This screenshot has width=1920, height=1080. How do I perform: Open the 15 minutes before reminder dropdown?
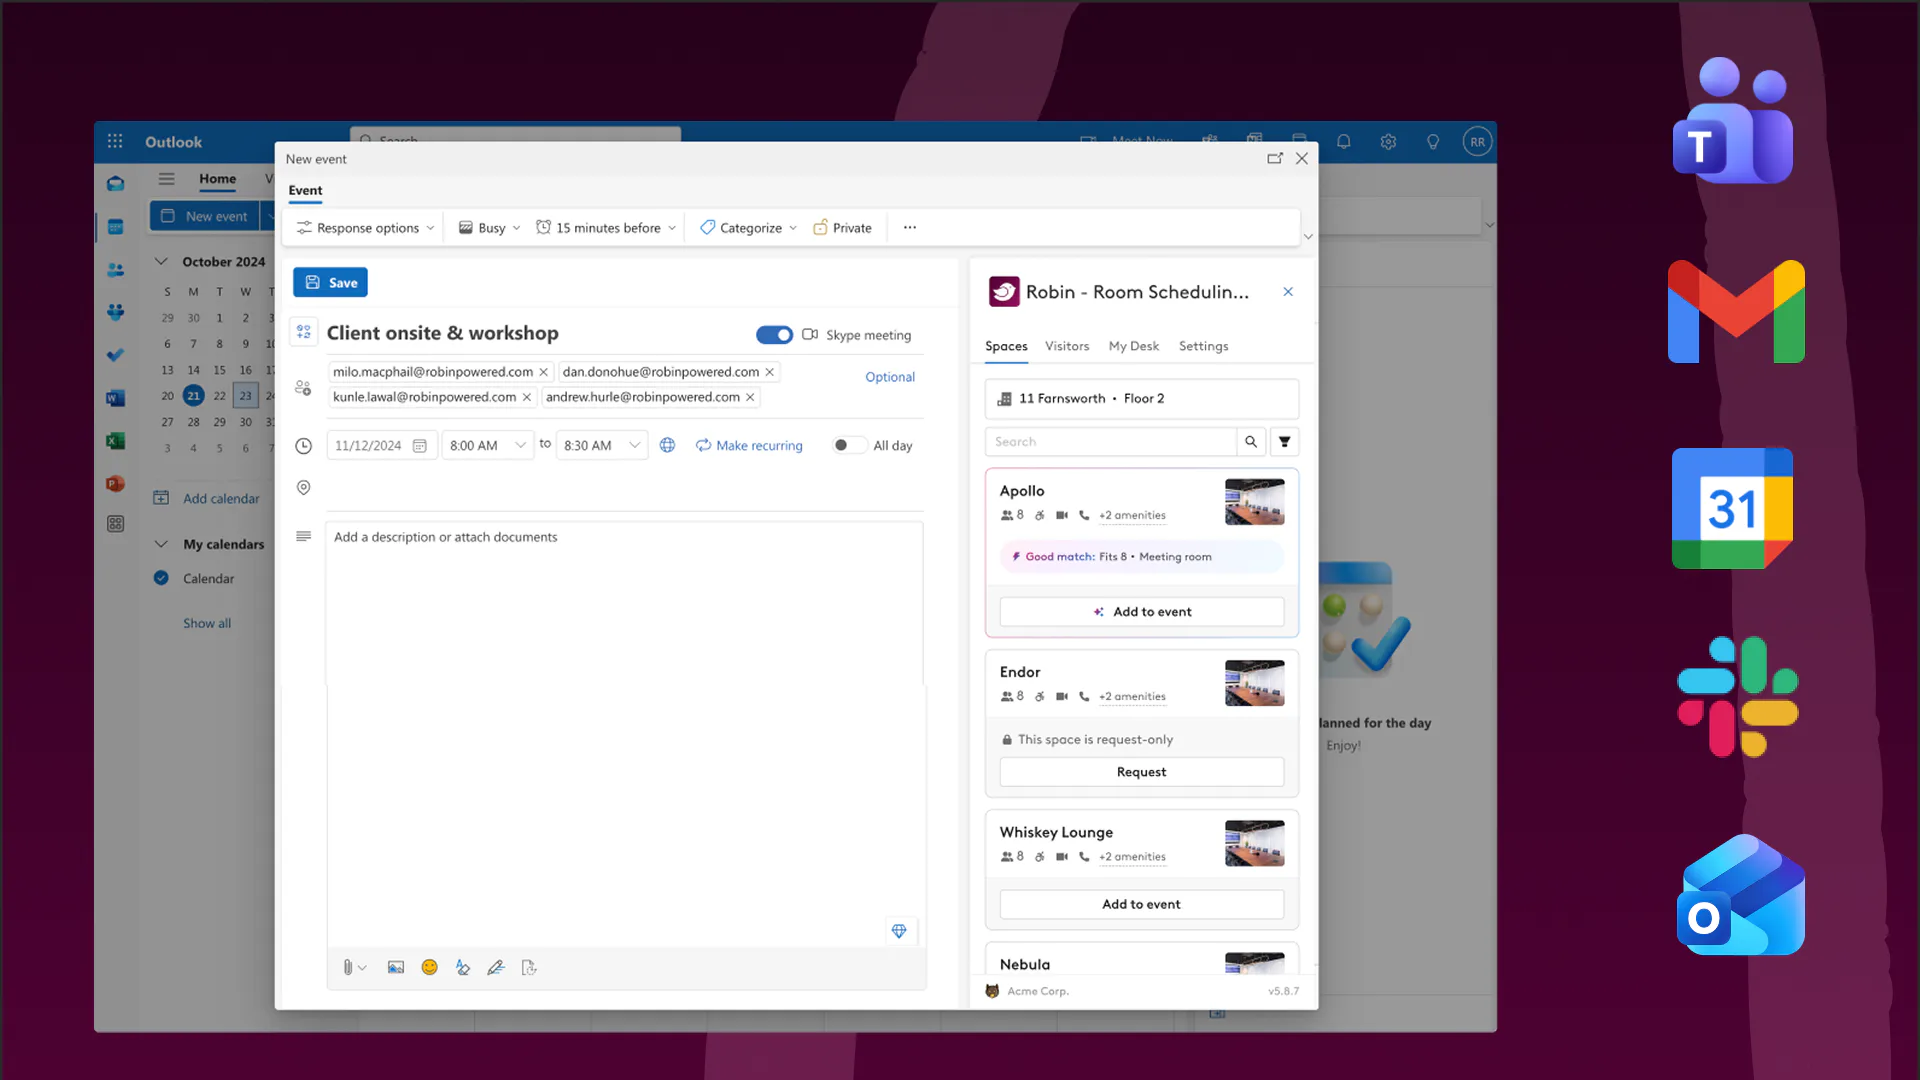click(606, 228)
